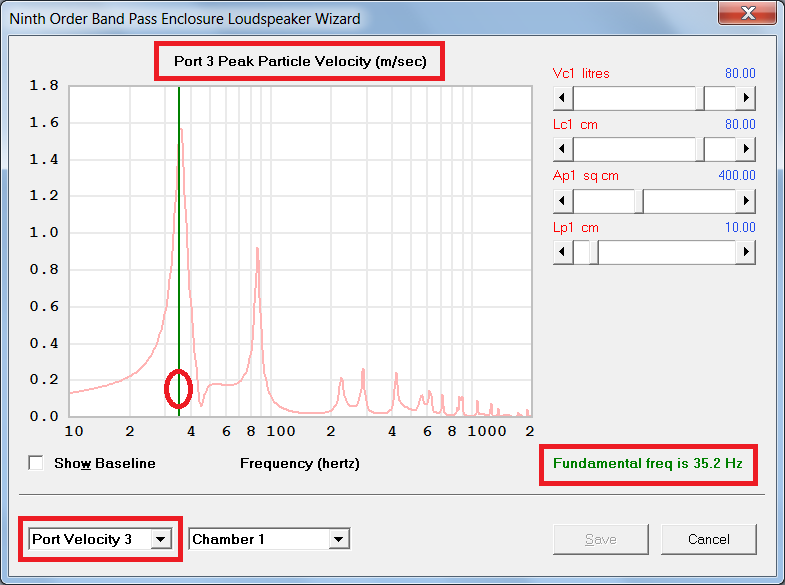Click the window title Ninth Order Band Pass

[185, 19]
